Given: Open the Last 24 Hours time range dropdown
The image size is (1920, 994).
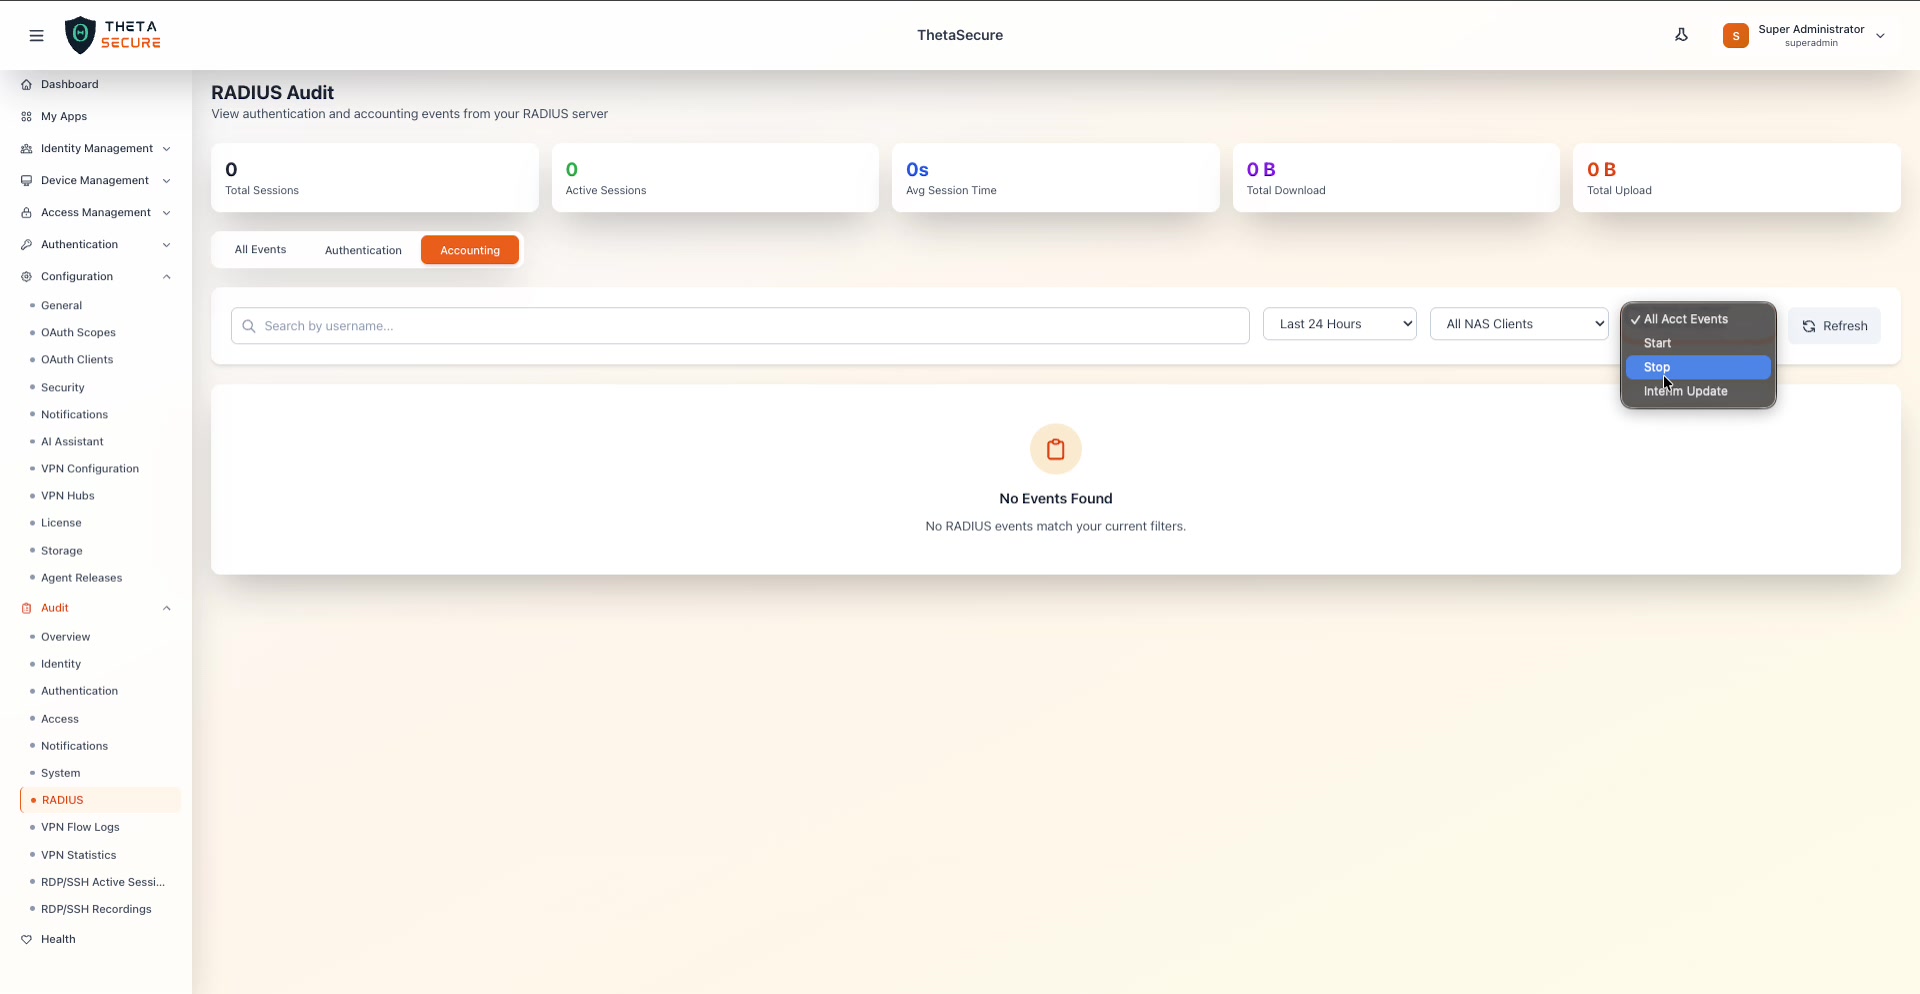Looking at the screenshot, I should 1340,323.
